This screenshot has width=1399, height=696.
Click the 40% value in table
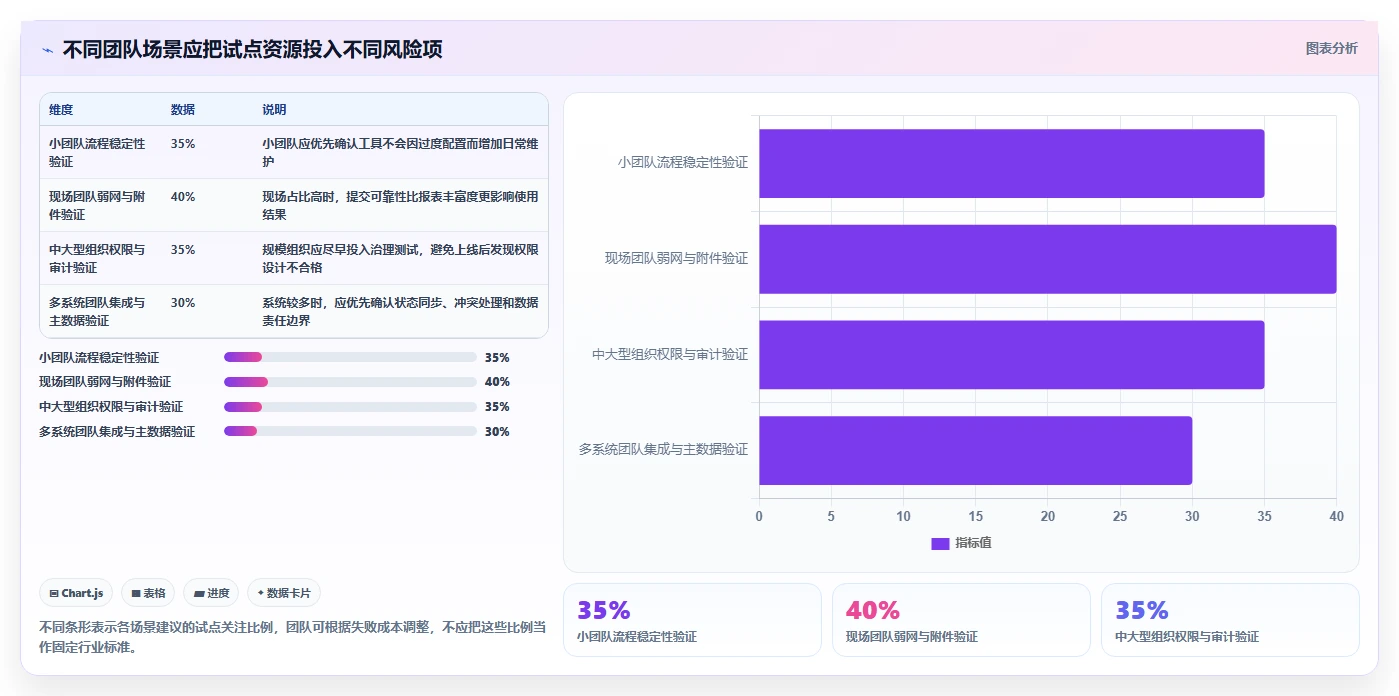183,197
